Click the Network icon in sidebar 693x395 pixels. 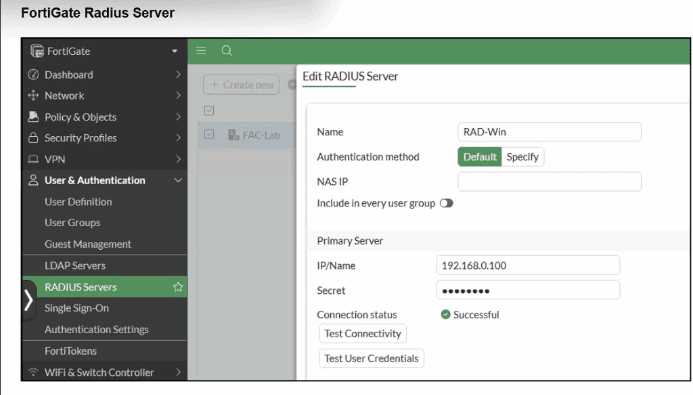pyautogui.click(x=33, y=95)
